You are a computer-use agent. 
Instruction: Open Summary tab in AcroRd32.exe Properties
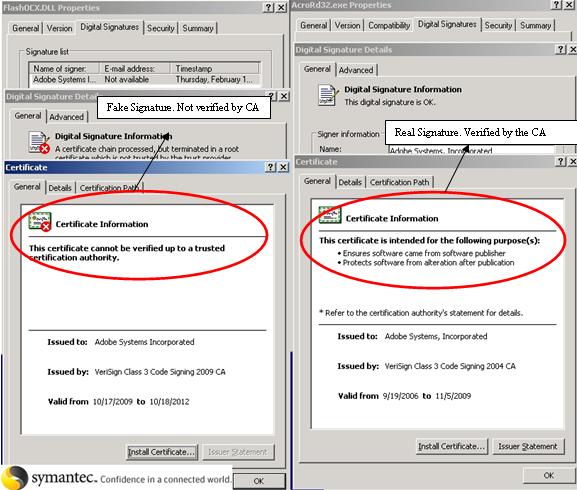pos(535,25)
